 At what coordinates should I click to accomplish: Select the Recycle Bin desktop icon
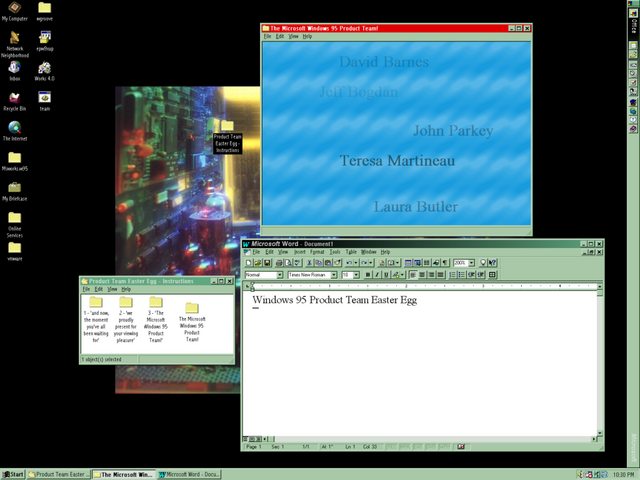[15, 101]
